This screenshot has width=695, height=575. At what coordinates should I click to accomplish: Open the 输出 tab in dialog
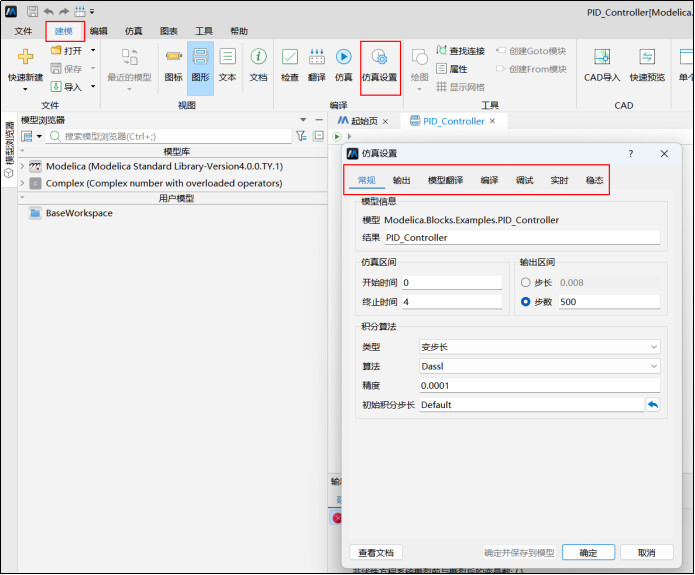pyautogui.click(x=402, y=180)
